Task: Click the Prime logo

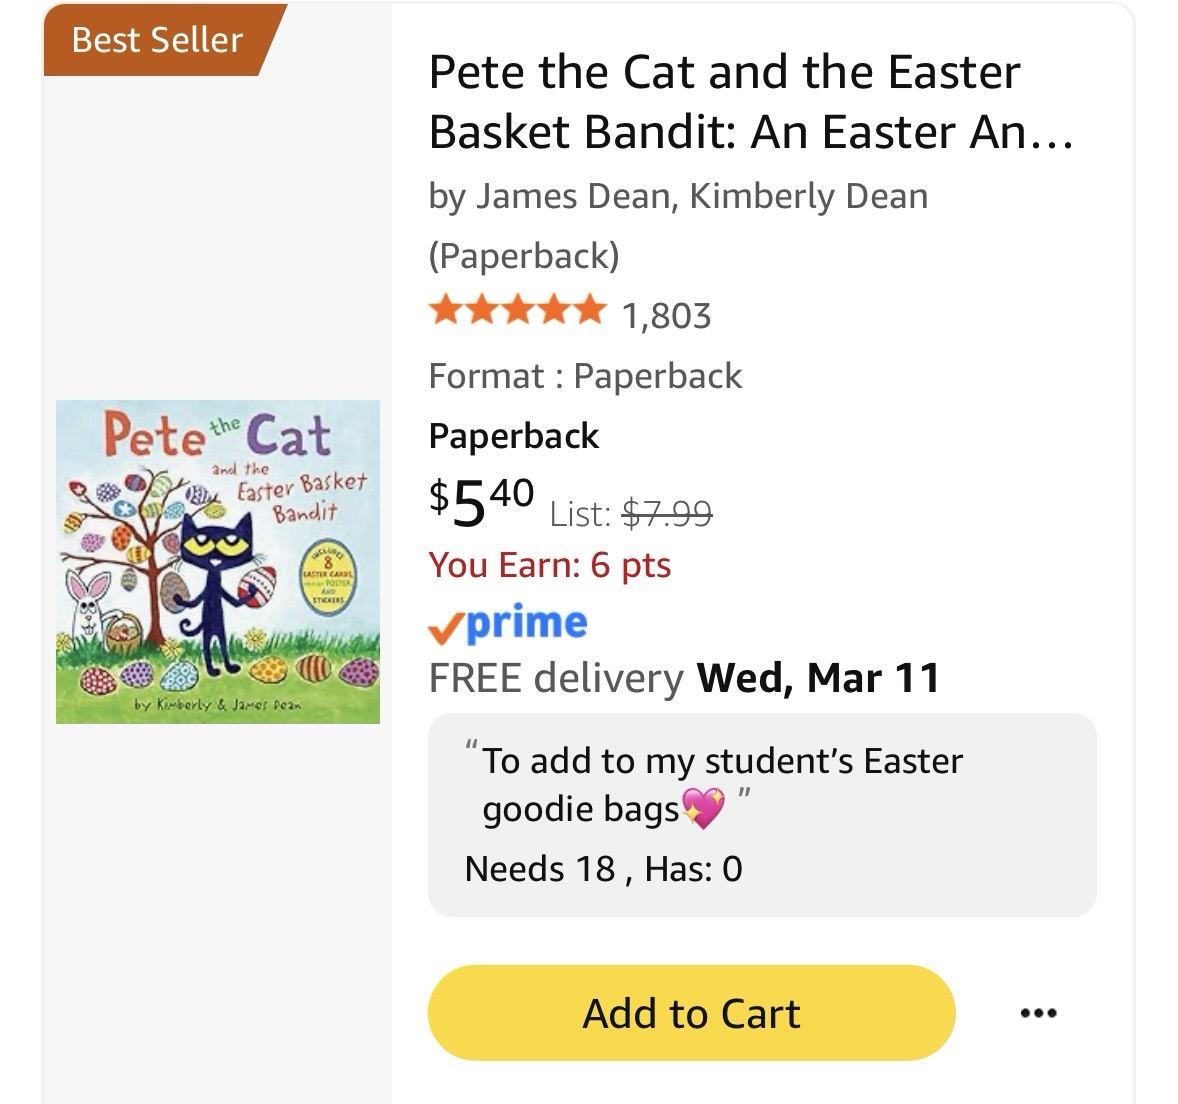Action: point(526,622)
